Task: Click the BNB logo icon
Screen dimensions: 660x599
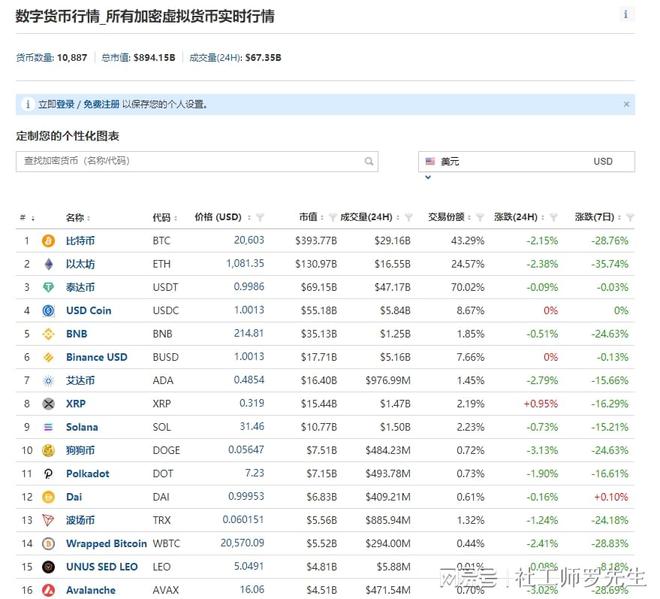Action: [x=48, y=334]
